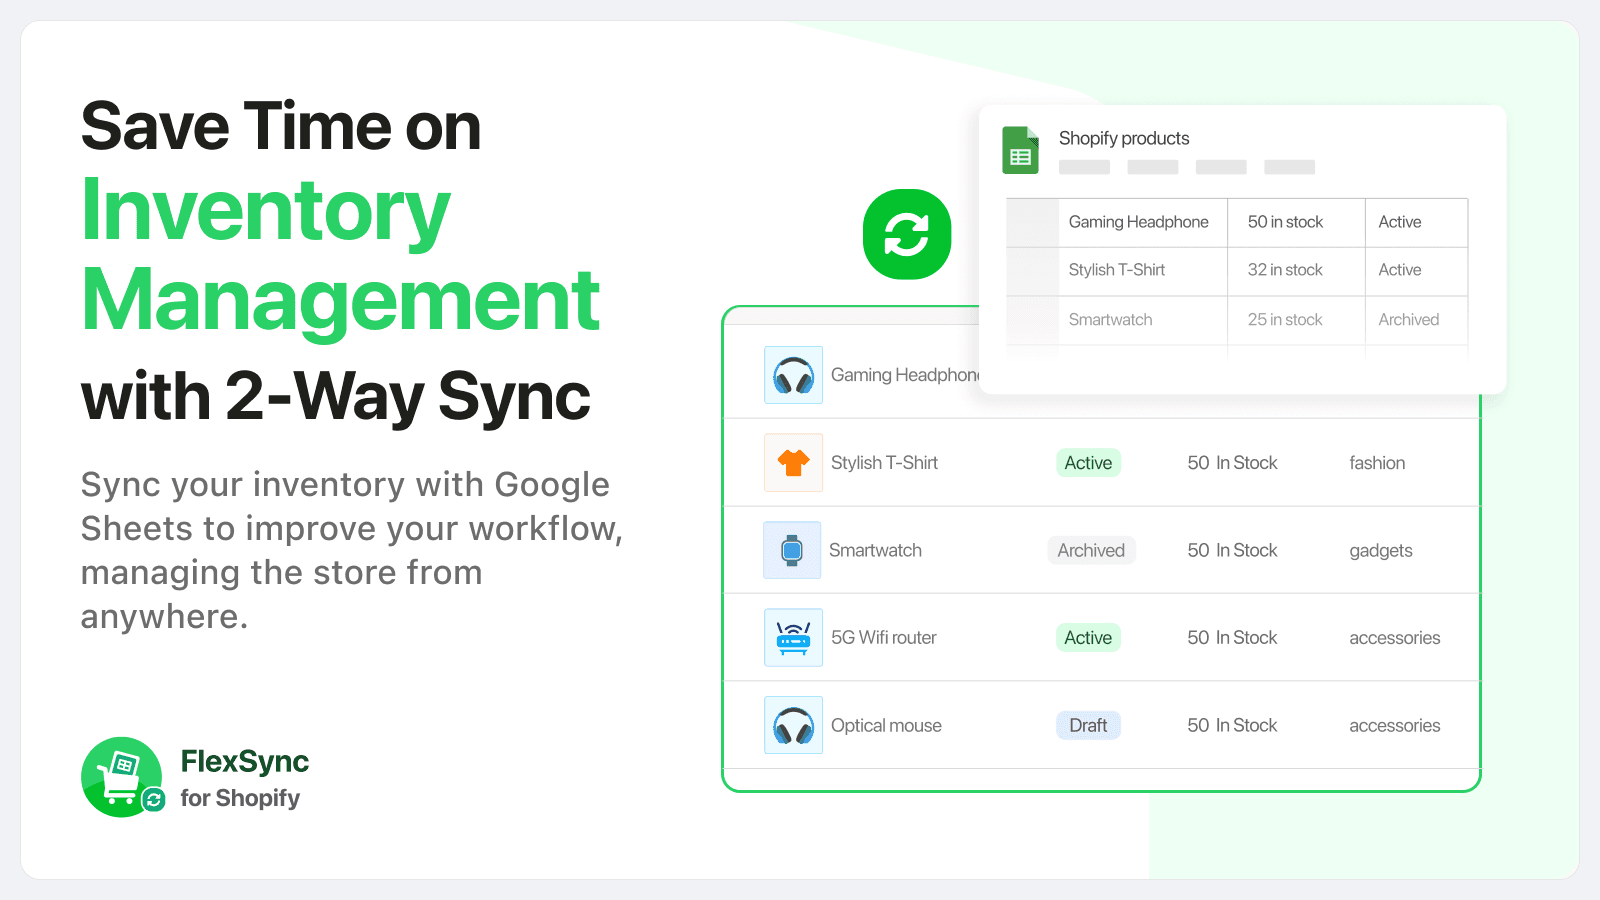Click the first gray menu placeholder under spreadsheet title
The height and width of the screenshot is (900, 1600).
tap(1084, 167)
